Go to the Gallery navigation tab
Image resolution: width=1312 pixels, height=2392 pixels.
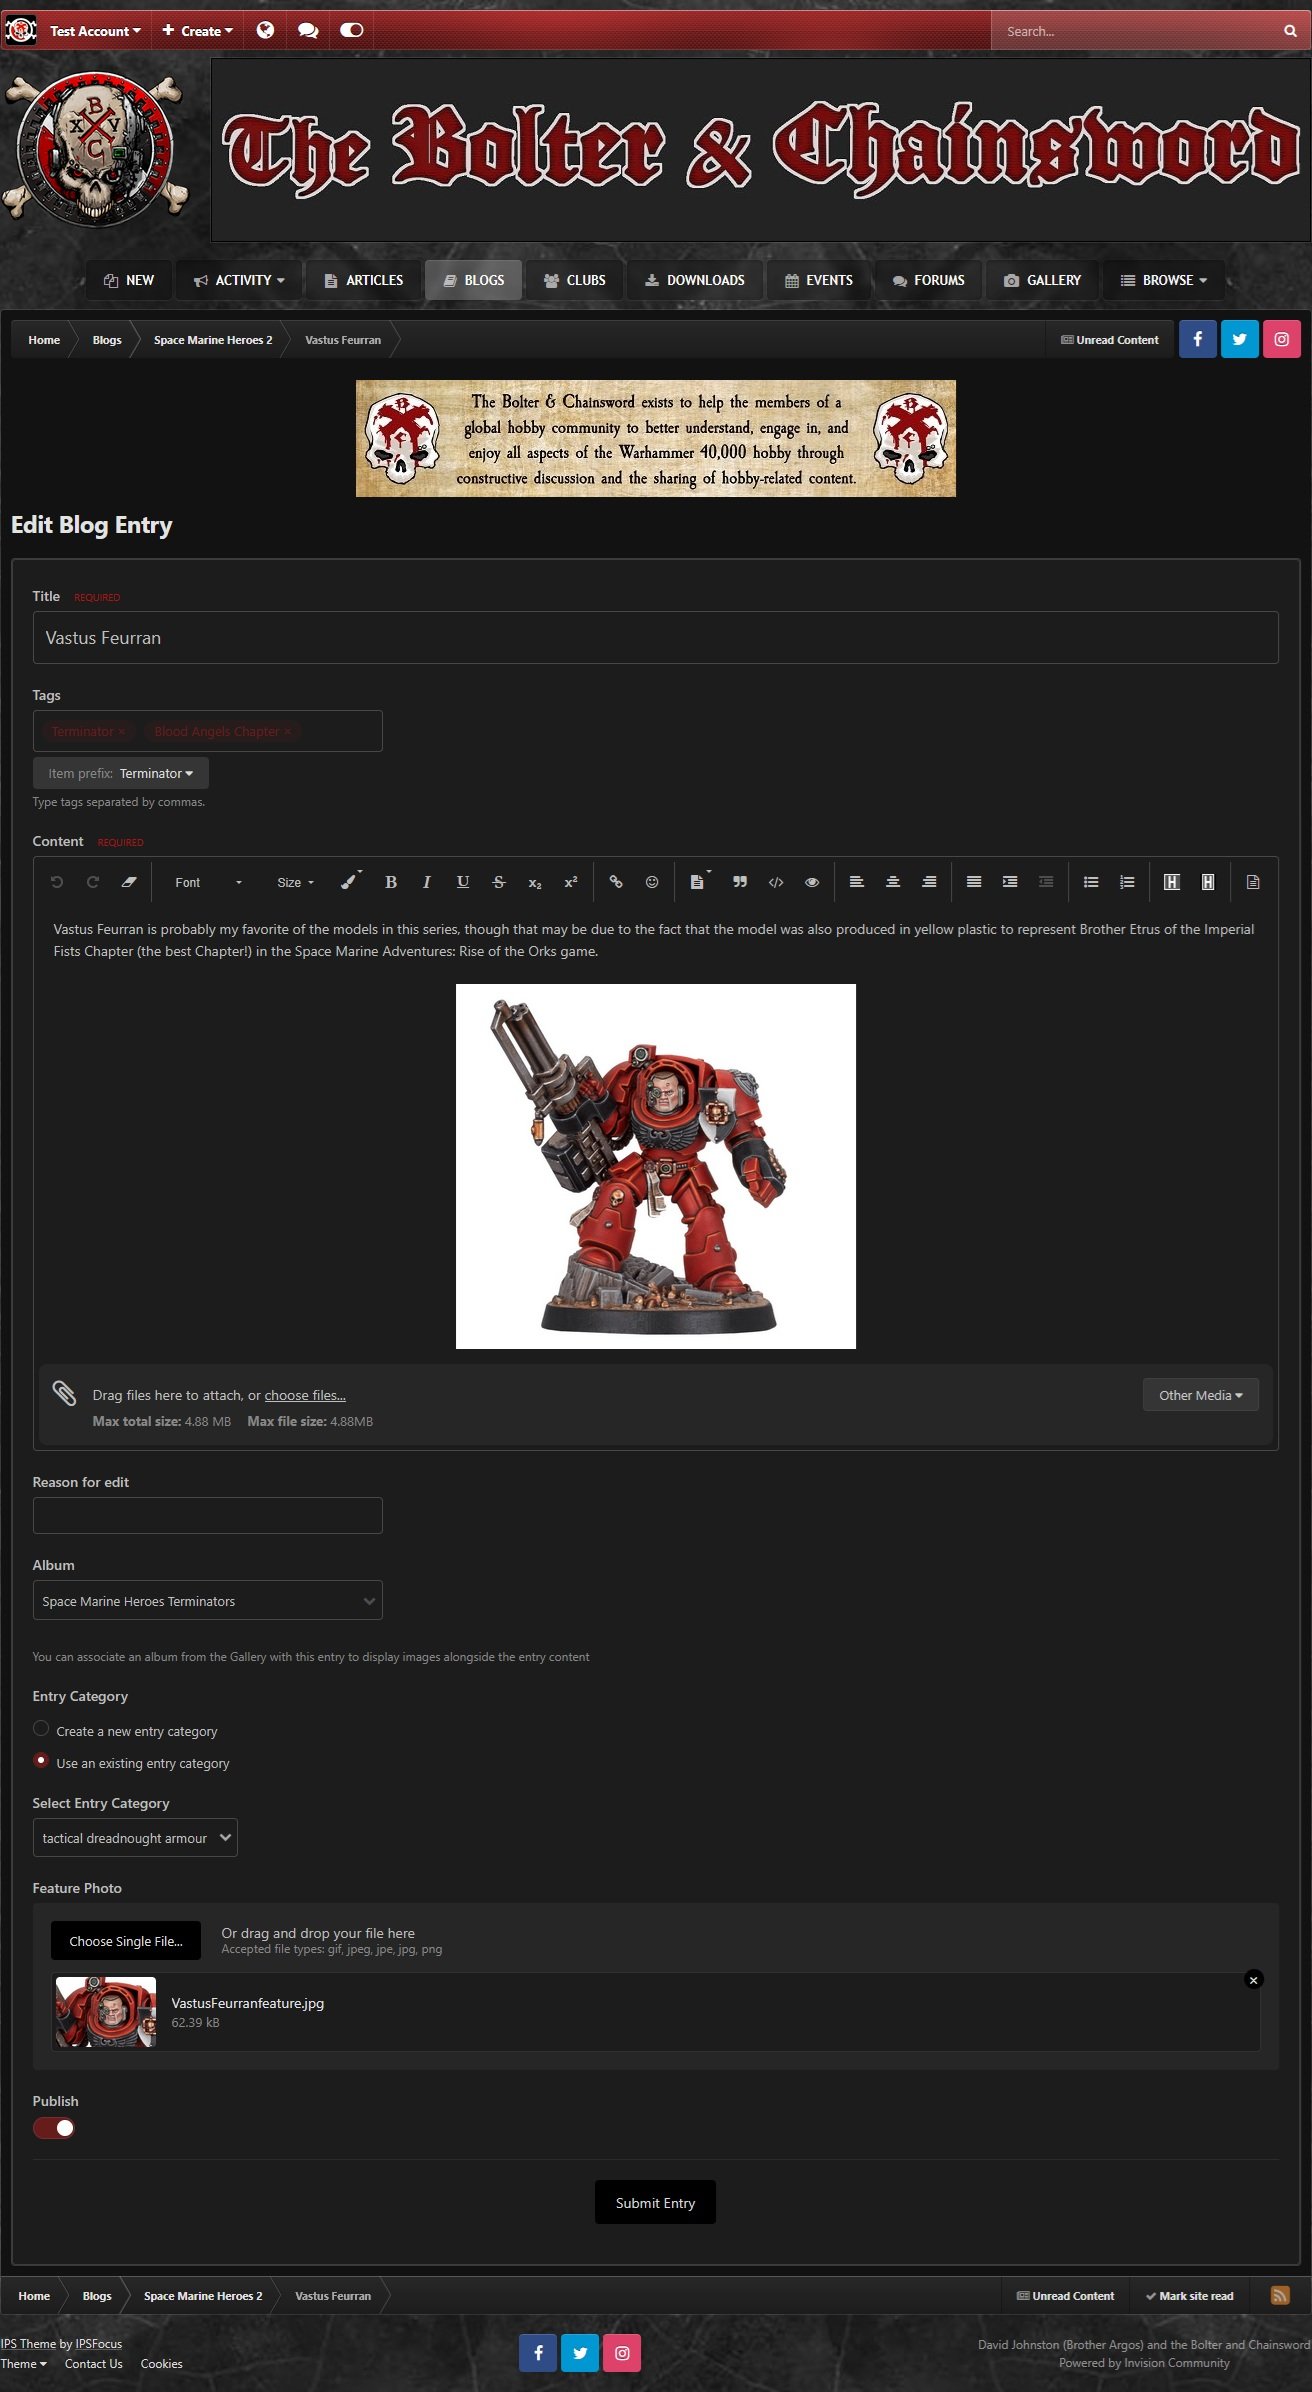pyautogui.click(x=1042, y=280)
